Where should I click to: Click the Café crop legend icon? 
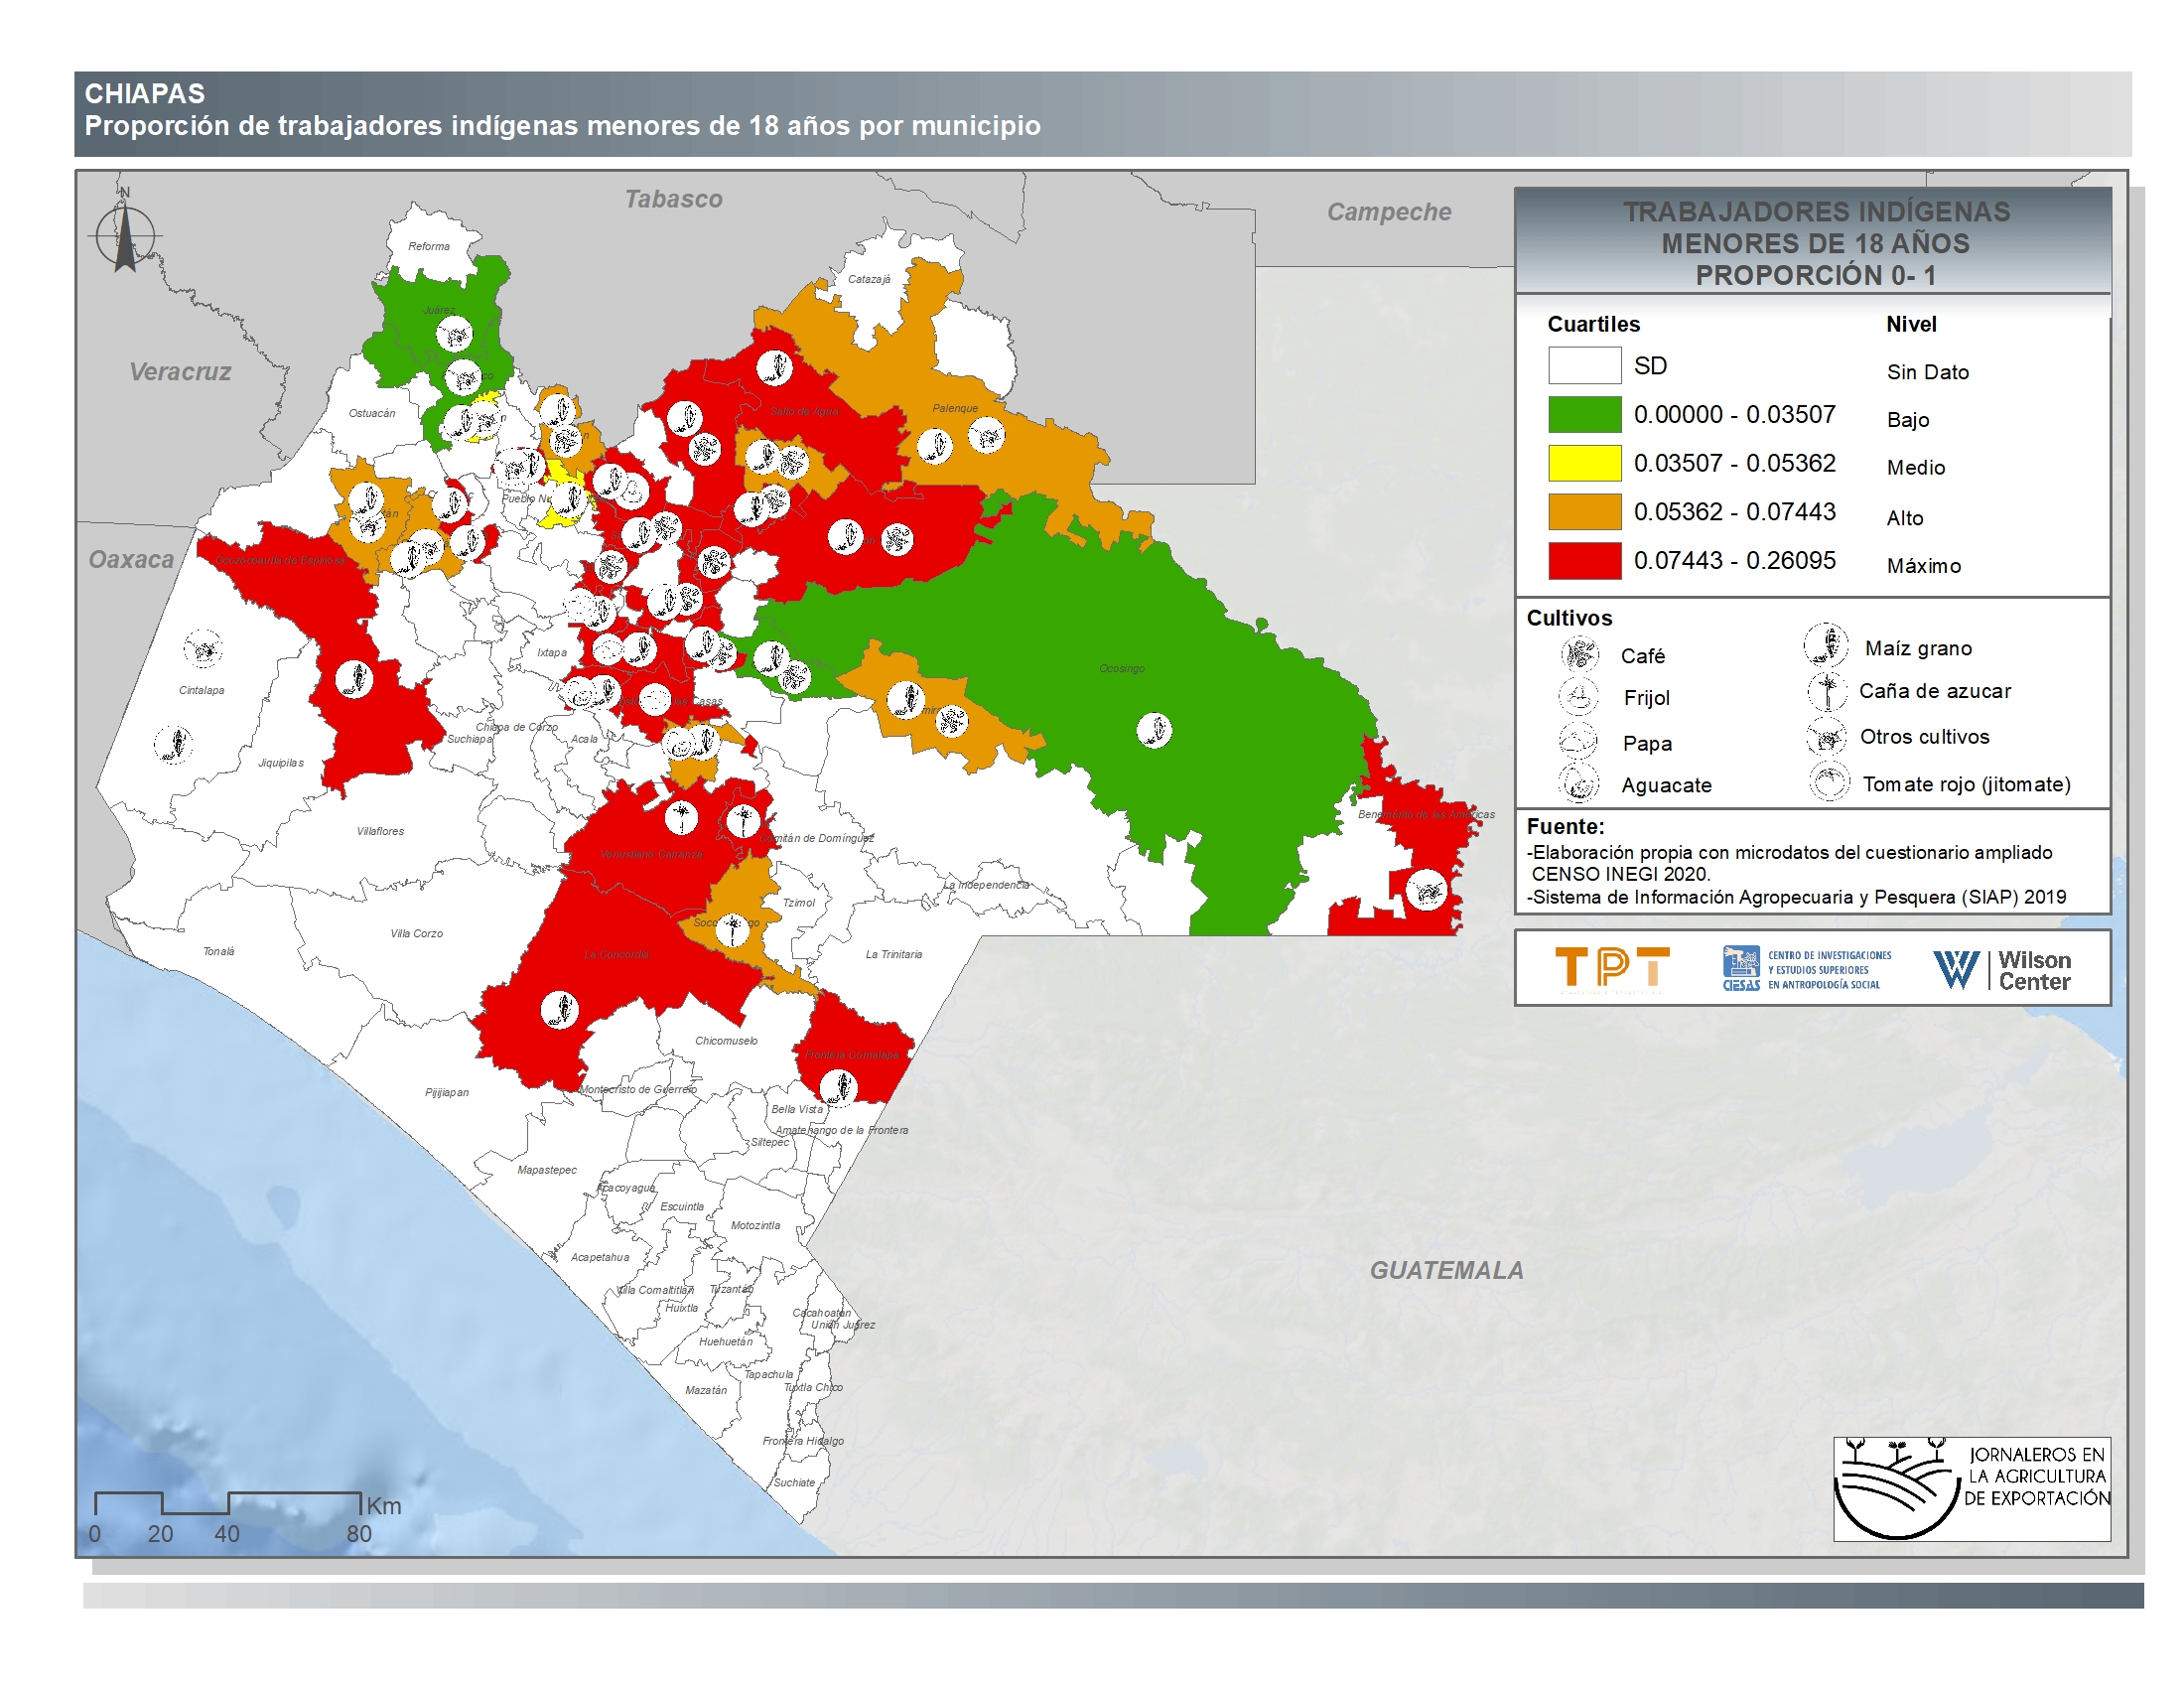(1580, 654)
